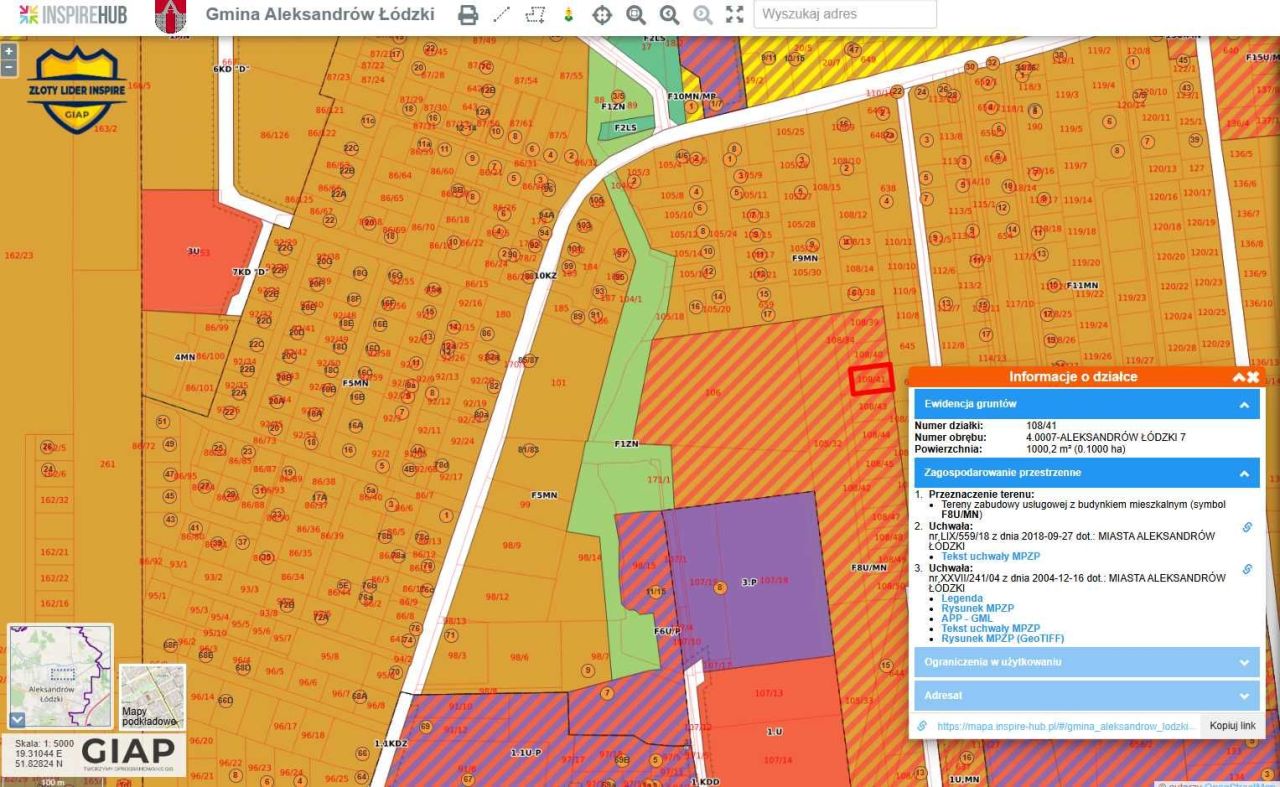The image size is (1280, 787).
Task: Click parcel number 101 on the map
Action: 558,382
